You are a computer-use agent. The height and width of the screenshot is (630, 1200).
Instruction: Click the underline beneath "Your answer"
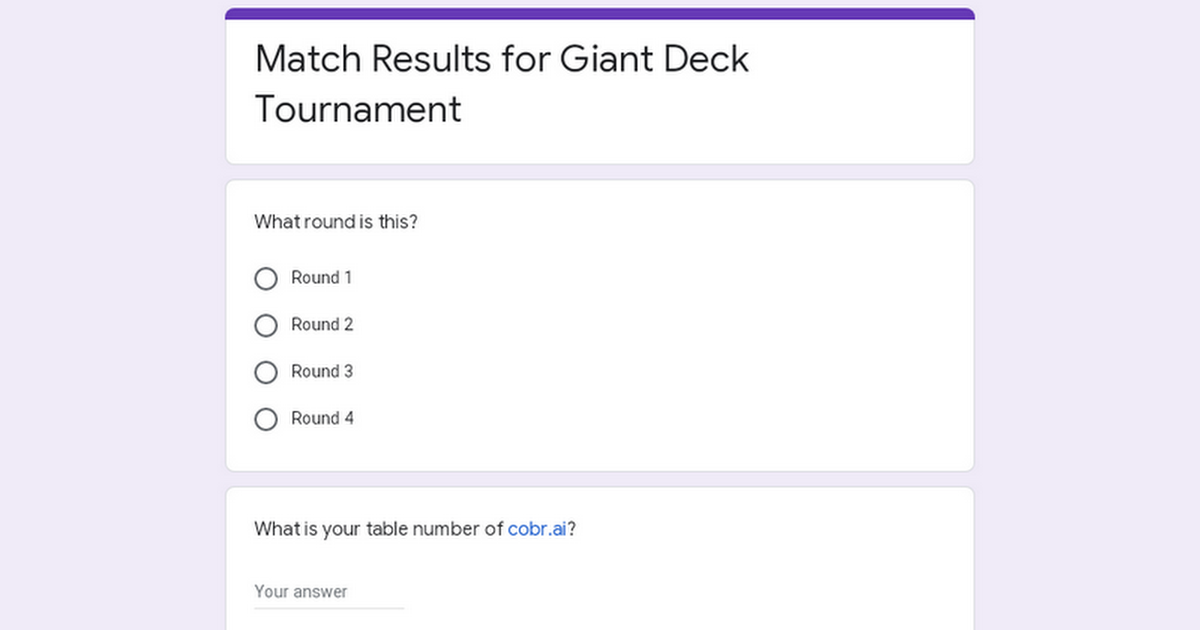click(329, 607)
